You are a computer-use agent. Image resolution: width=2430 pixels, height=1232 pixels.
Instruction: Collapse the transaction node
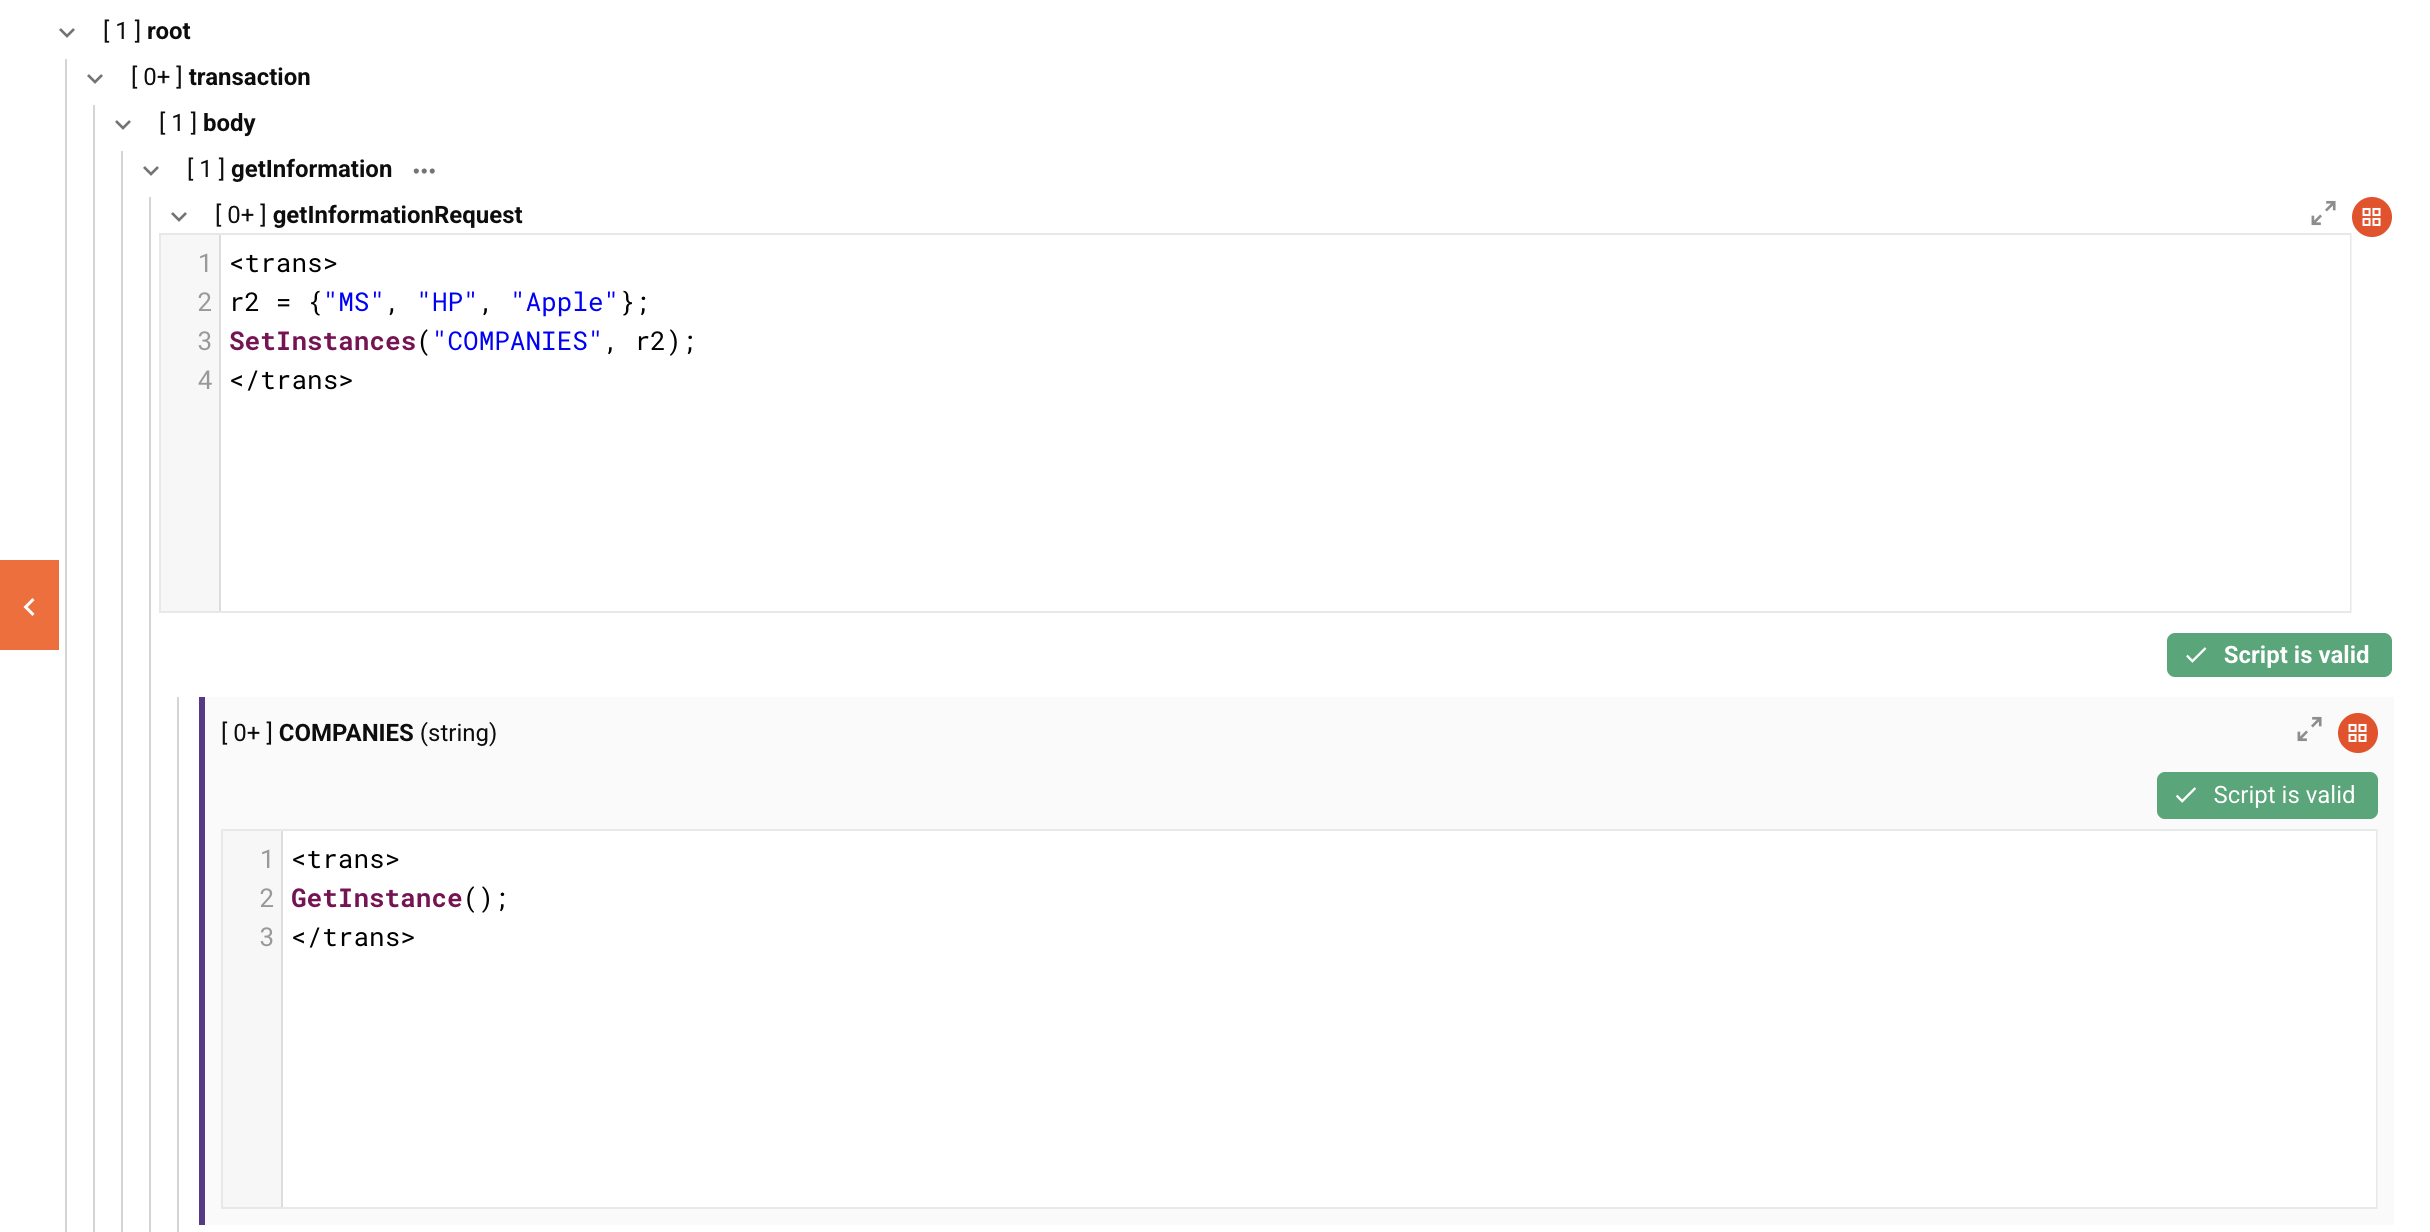click(94, 78)
